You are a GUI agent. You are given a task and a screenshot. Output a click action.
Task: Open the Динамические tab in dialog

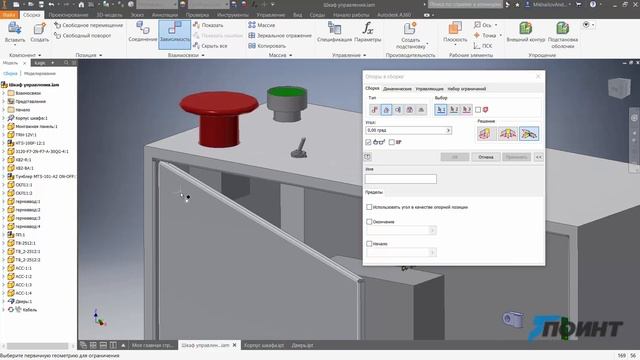click(x=397, y=89)
